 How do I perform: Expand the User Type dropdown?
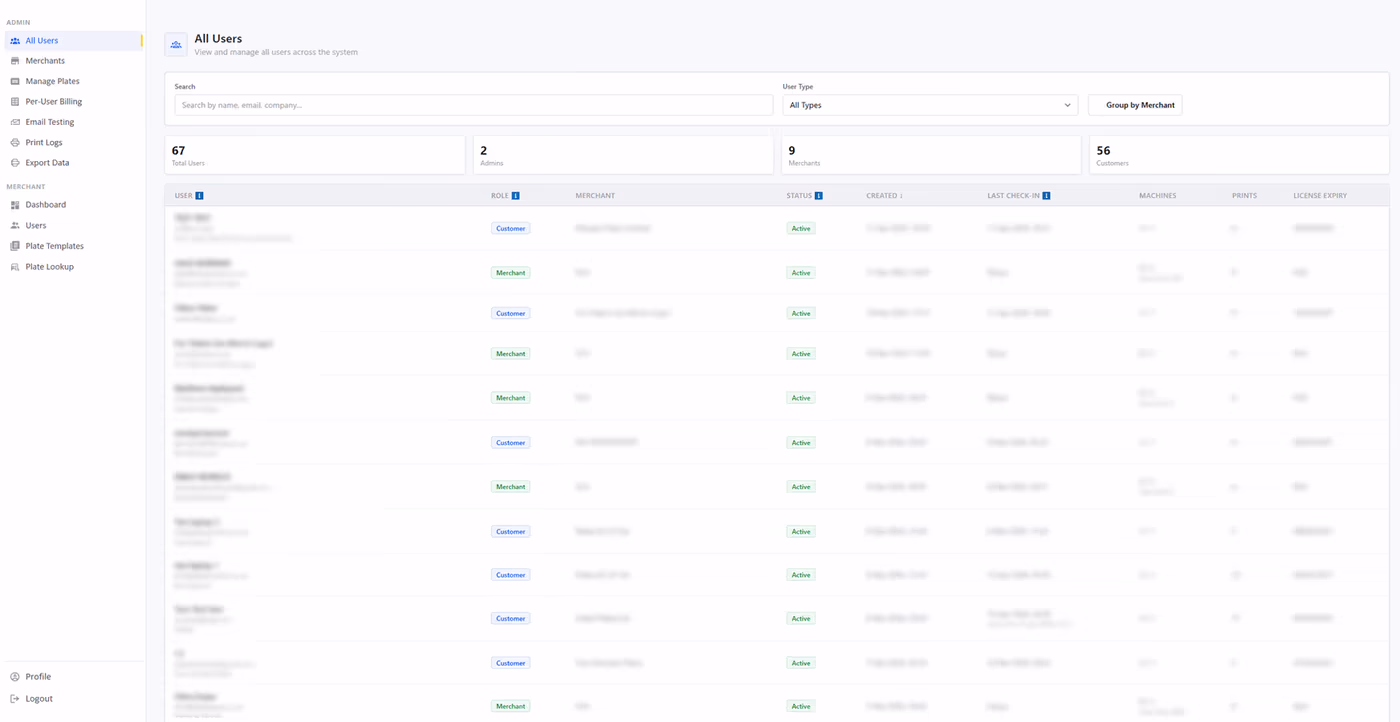click(x=930, y=105)
